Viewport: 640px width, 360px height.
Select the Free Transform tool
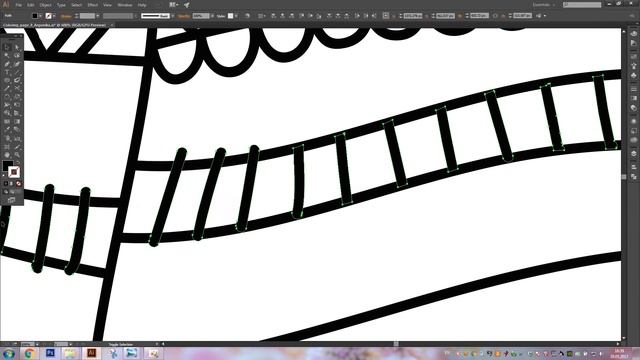coord(18,104)
